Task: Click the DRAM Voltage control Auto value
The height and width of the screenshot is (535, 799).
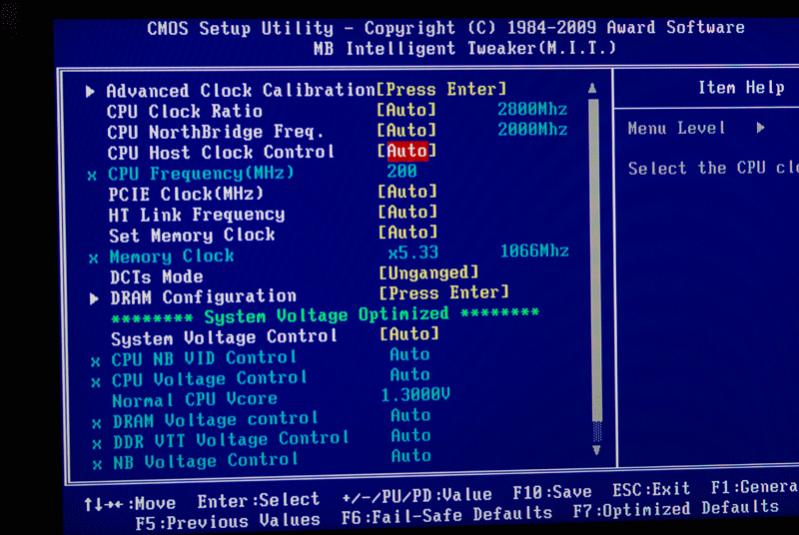Action: 411,416
